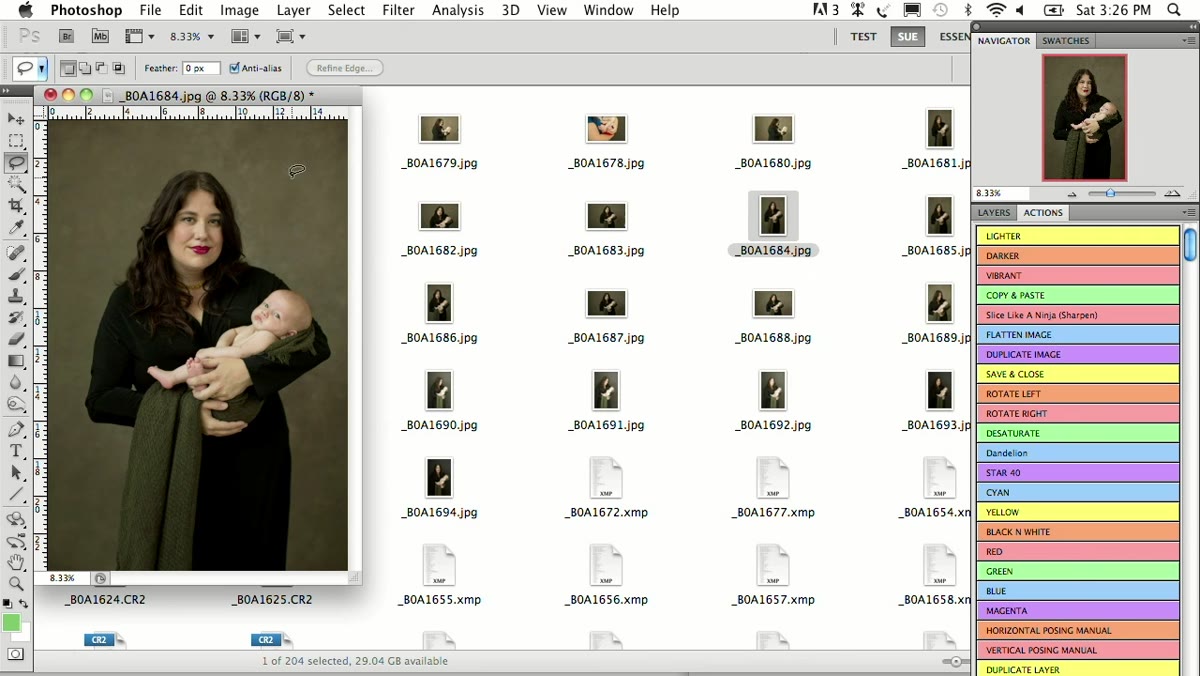Uncheck the Anti-alias checkbox
Screen dimensions: 1200x676
tap(234, 68)
